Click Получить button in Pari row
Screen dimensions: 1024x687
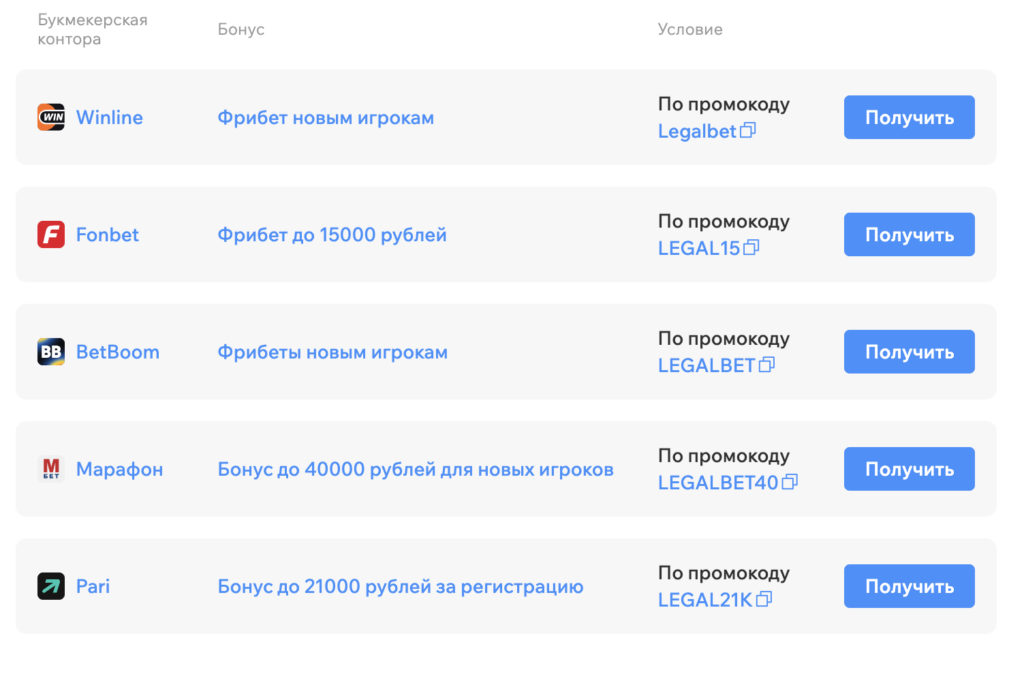(909, 586)
